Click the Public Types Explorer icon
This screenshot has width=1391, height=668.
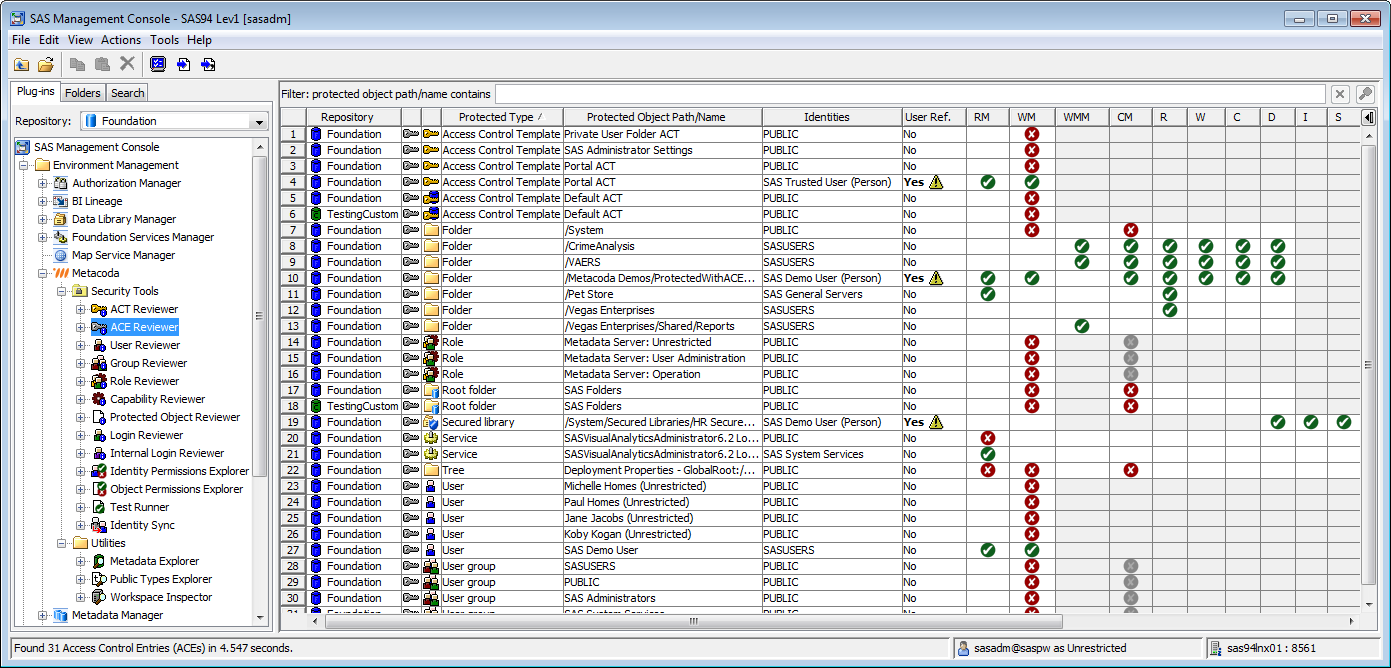(x=99, y=579)
